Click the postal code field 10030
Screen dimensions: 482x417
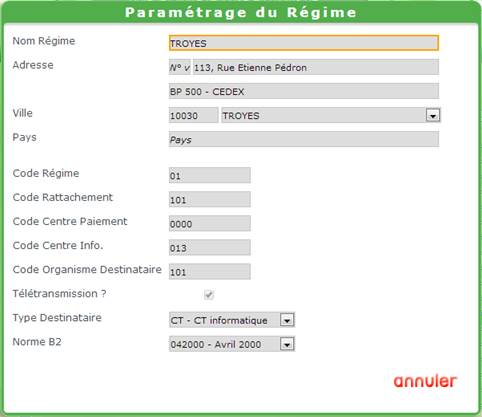click(x=193, y=115)
